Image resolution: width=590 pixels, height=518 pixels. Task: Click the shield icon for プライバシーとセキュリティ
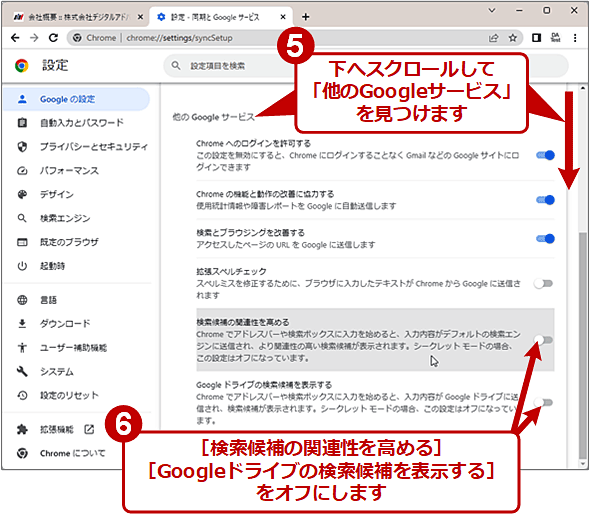tap(22, 147)
